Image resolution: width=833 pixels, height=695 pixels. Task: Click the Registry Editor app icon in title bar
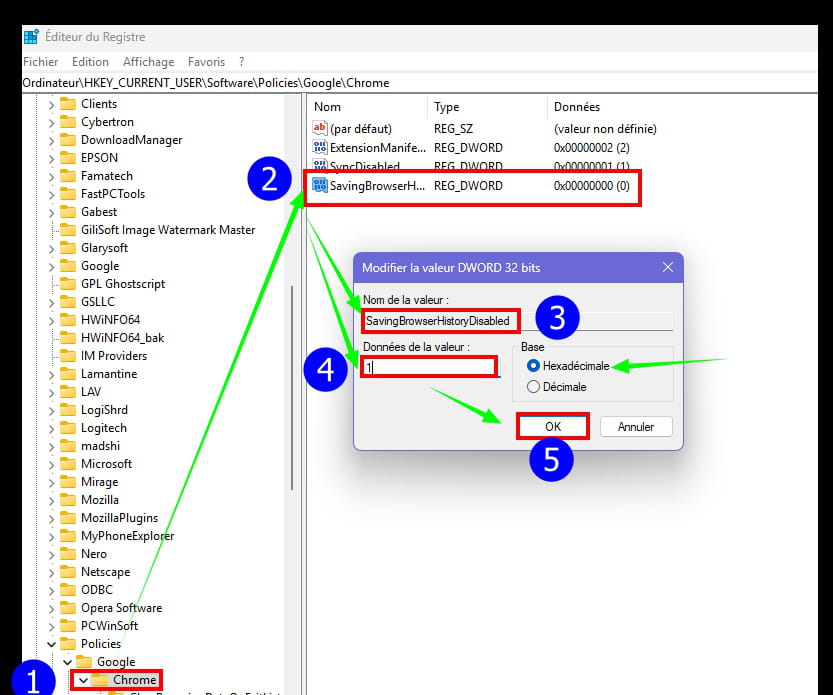[31, 37]
